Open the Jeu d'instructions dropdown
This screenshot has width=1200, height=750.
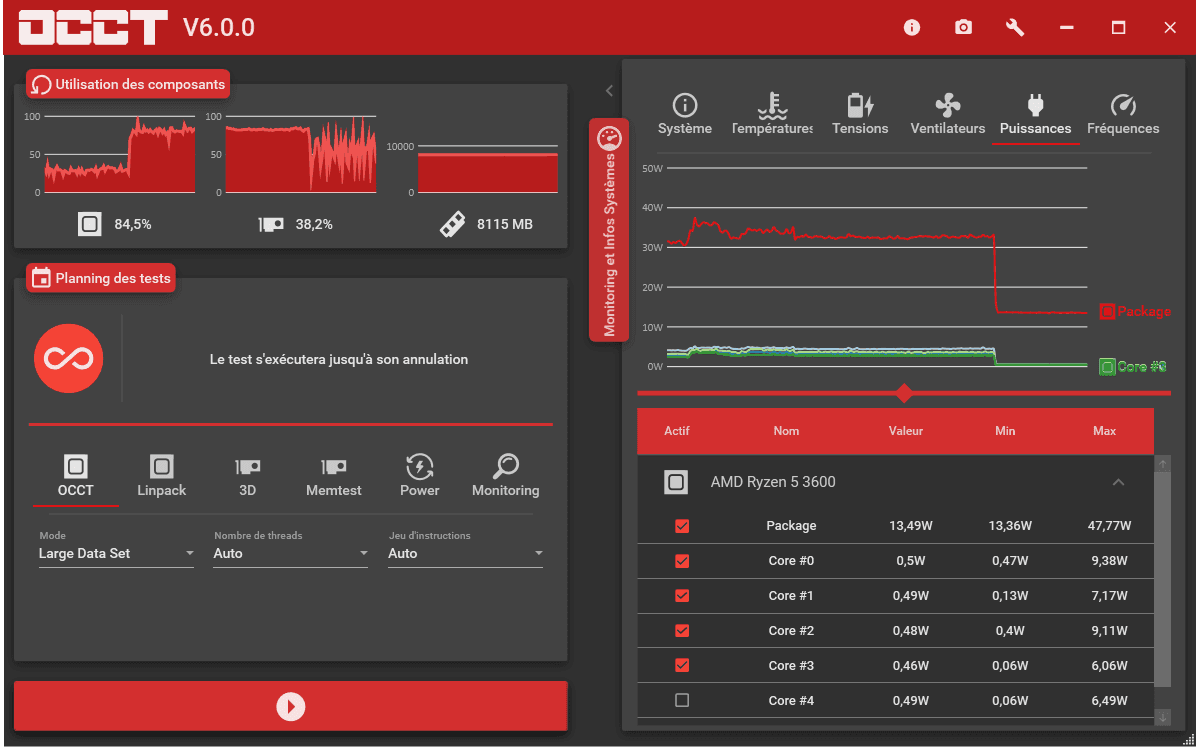[x=466, y=553]
